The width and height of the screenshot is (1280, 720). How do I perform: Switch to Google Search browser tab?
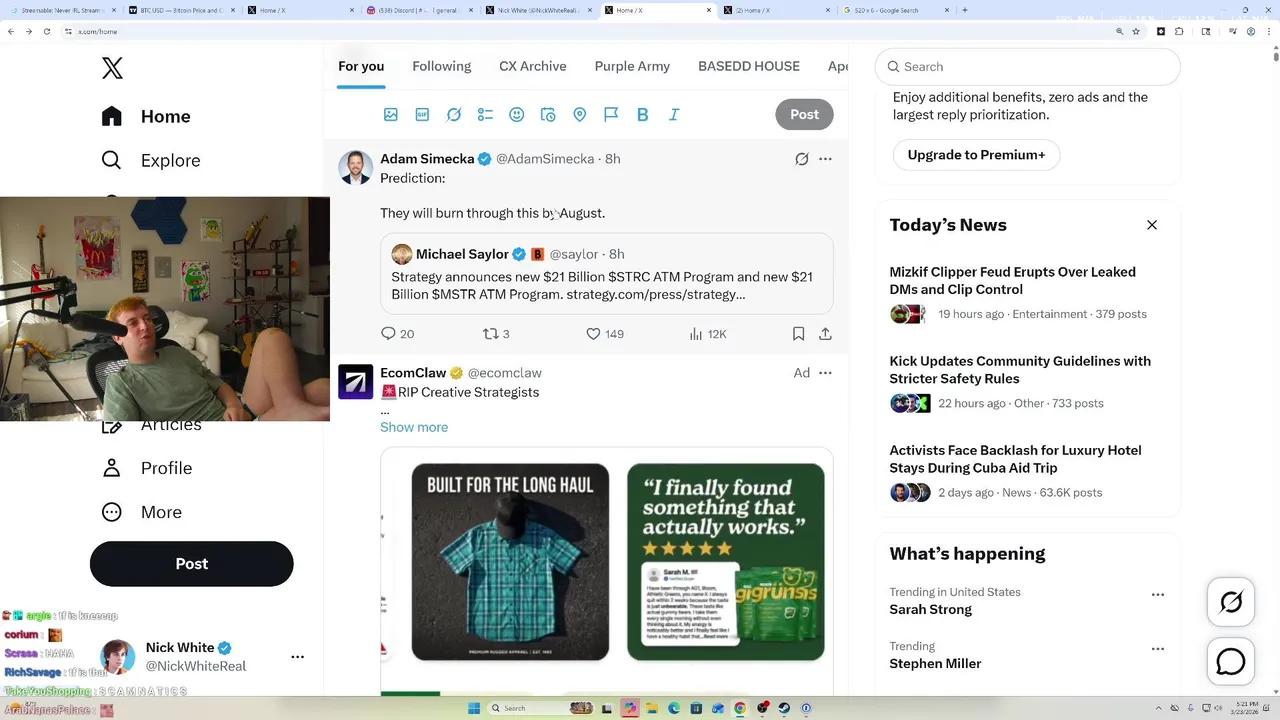pos(894,10)
